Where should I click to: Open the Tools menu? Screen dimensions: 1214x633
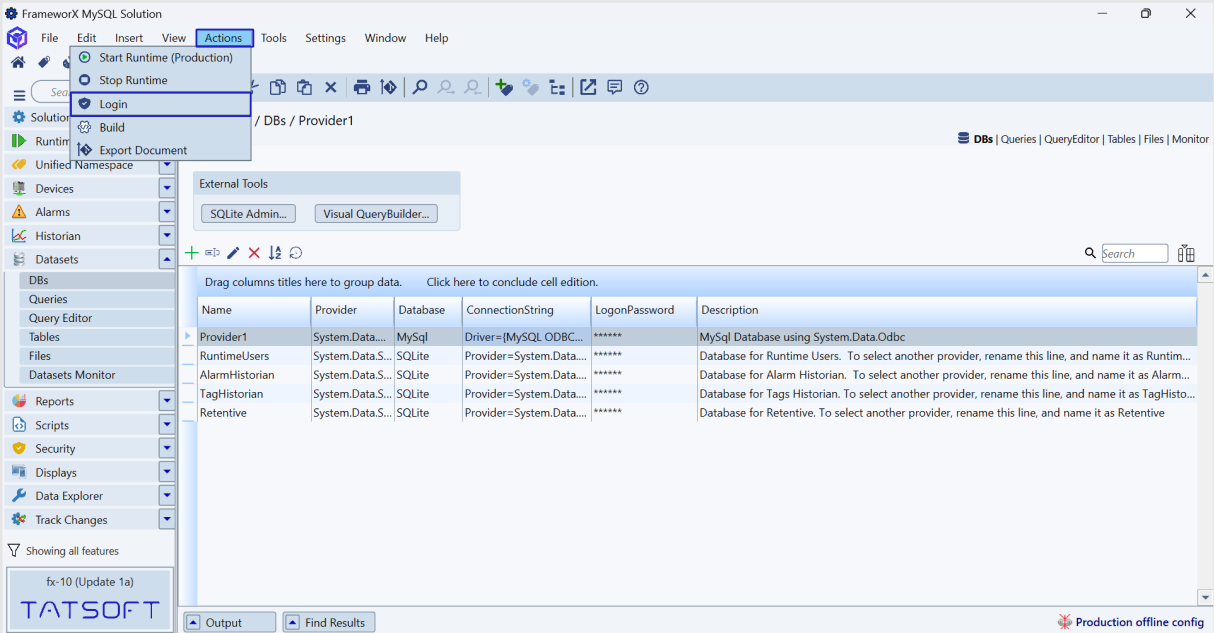[273, 38]
